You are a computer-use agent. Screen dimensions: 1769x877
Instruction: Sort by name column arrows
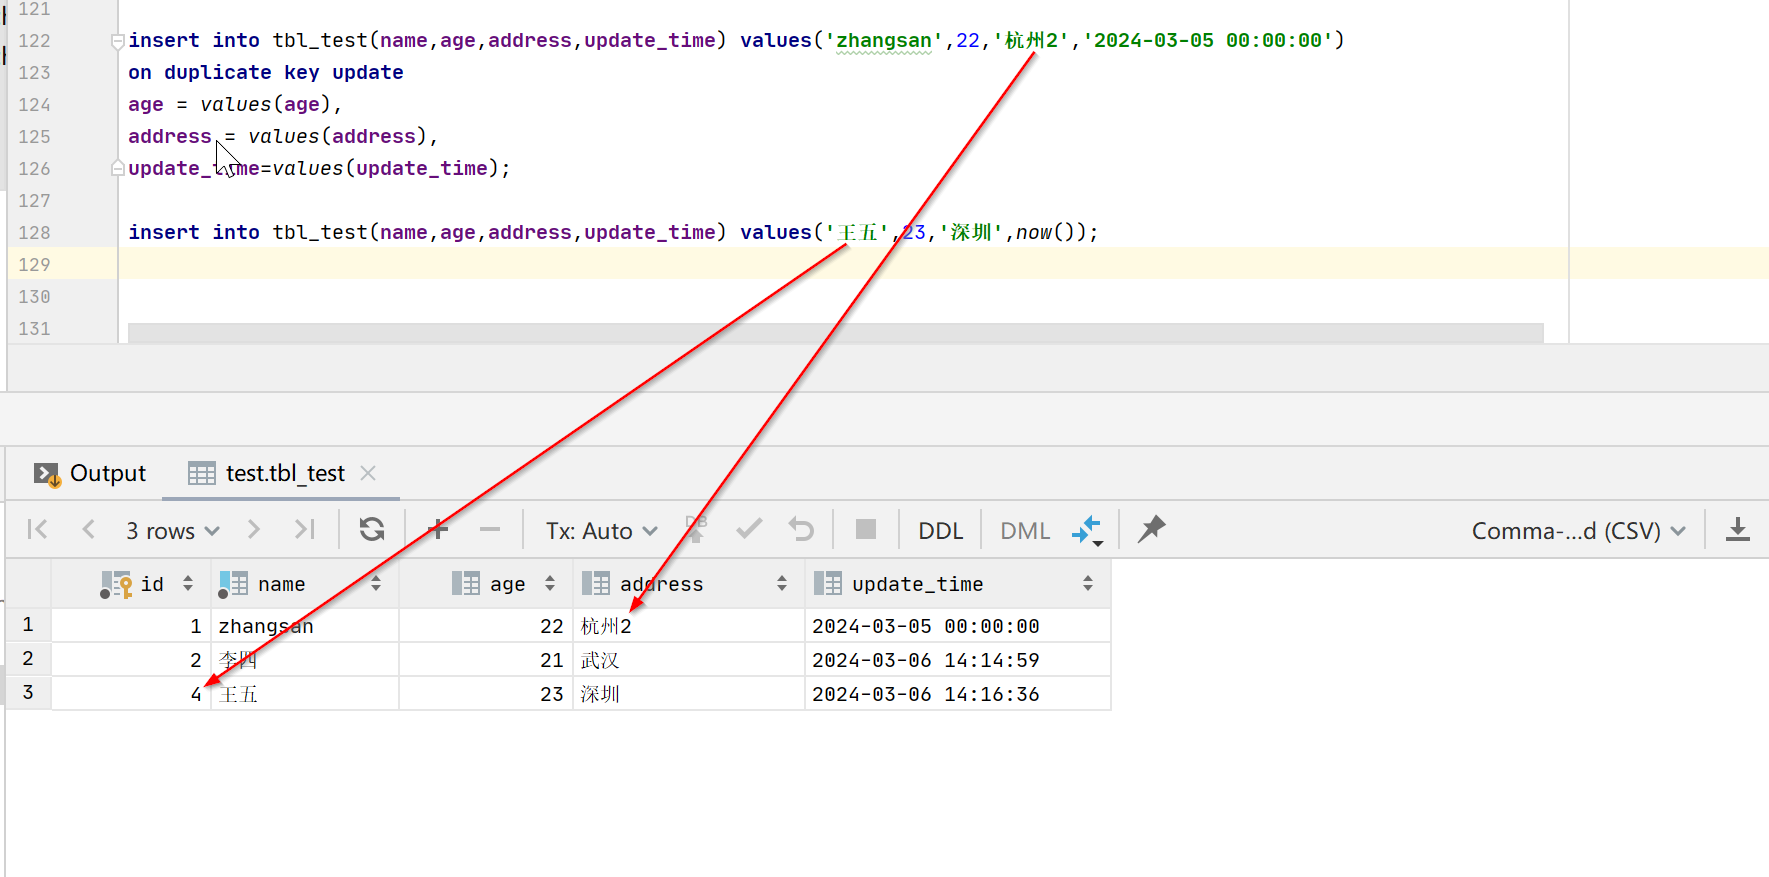pos(376,584)
